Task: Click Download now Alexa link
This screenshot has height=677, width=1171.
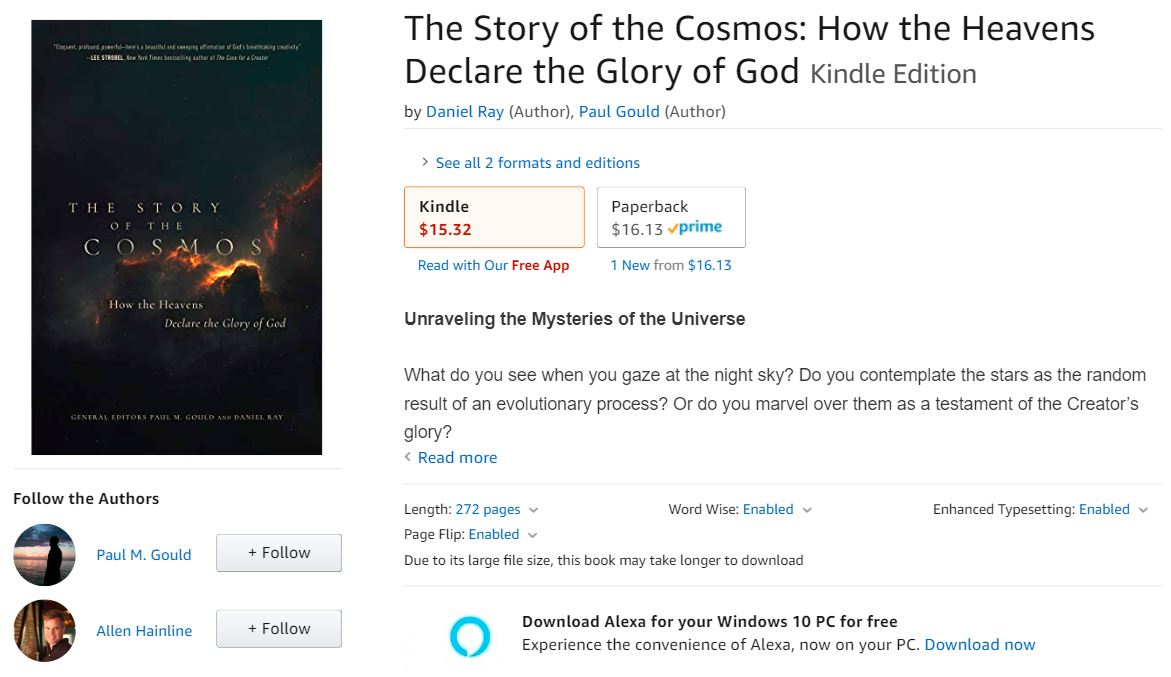Action: point(979,645)
